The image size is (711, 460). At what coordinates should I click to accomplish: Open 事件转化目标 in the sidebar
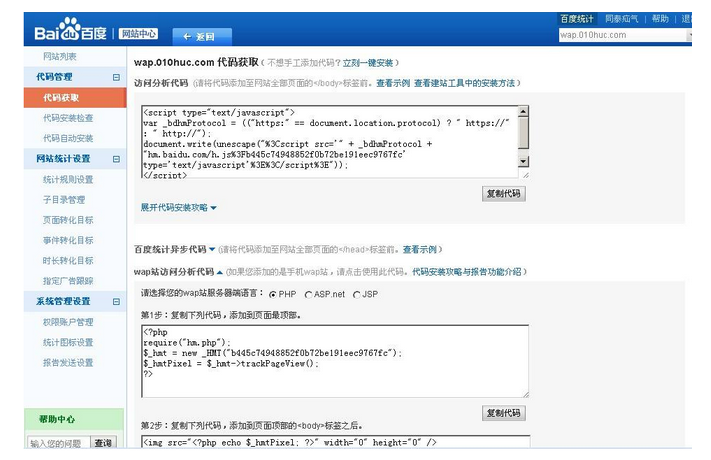pos(68,240)
